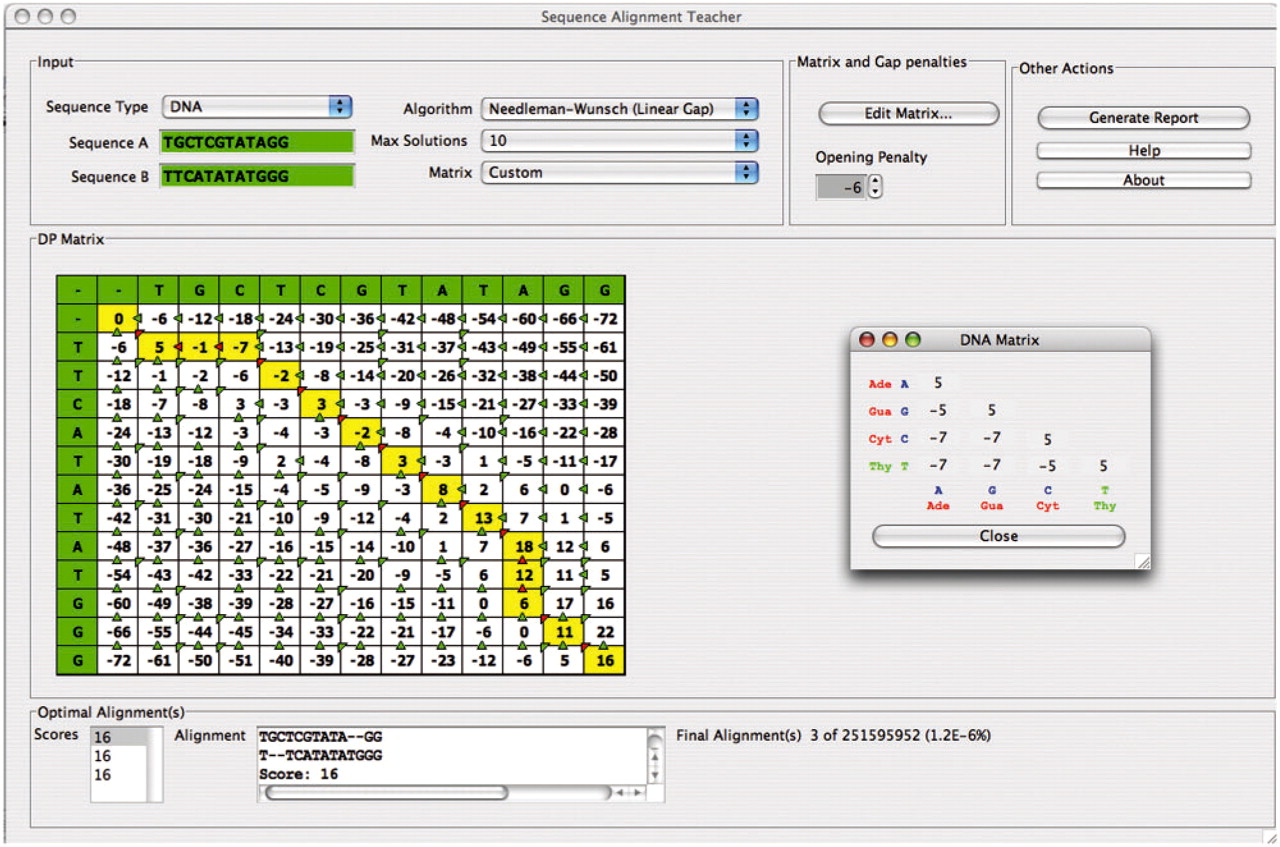The width and height of the screenshot is (1280, 847).
Task: Click inside the Sequence B input field
Action: pyautogui.click(x=257, y=175)
